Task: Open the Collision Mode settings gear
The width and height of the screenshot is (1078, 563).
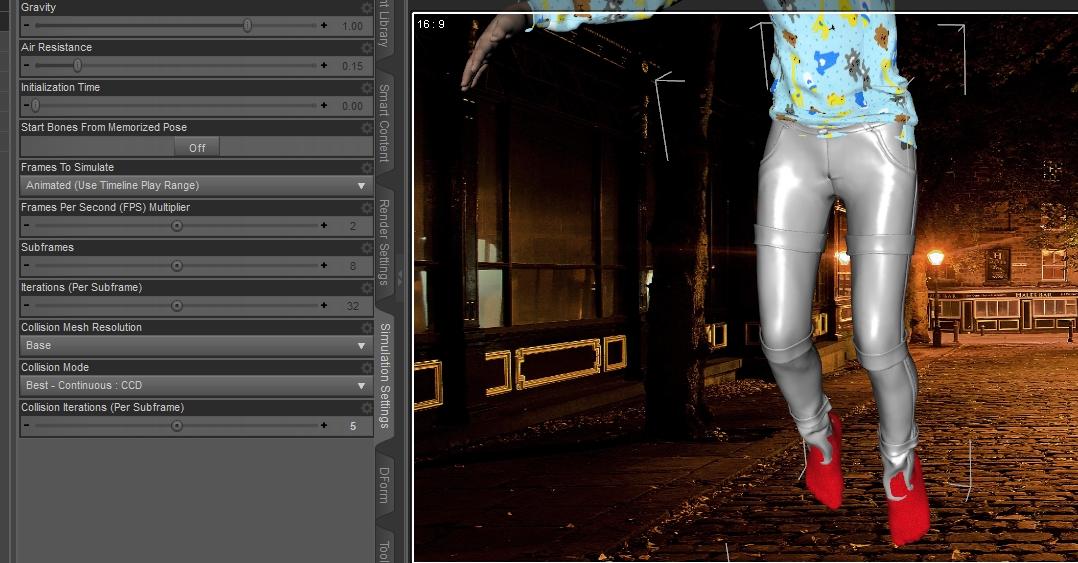Action: click(x=366, y=367)
